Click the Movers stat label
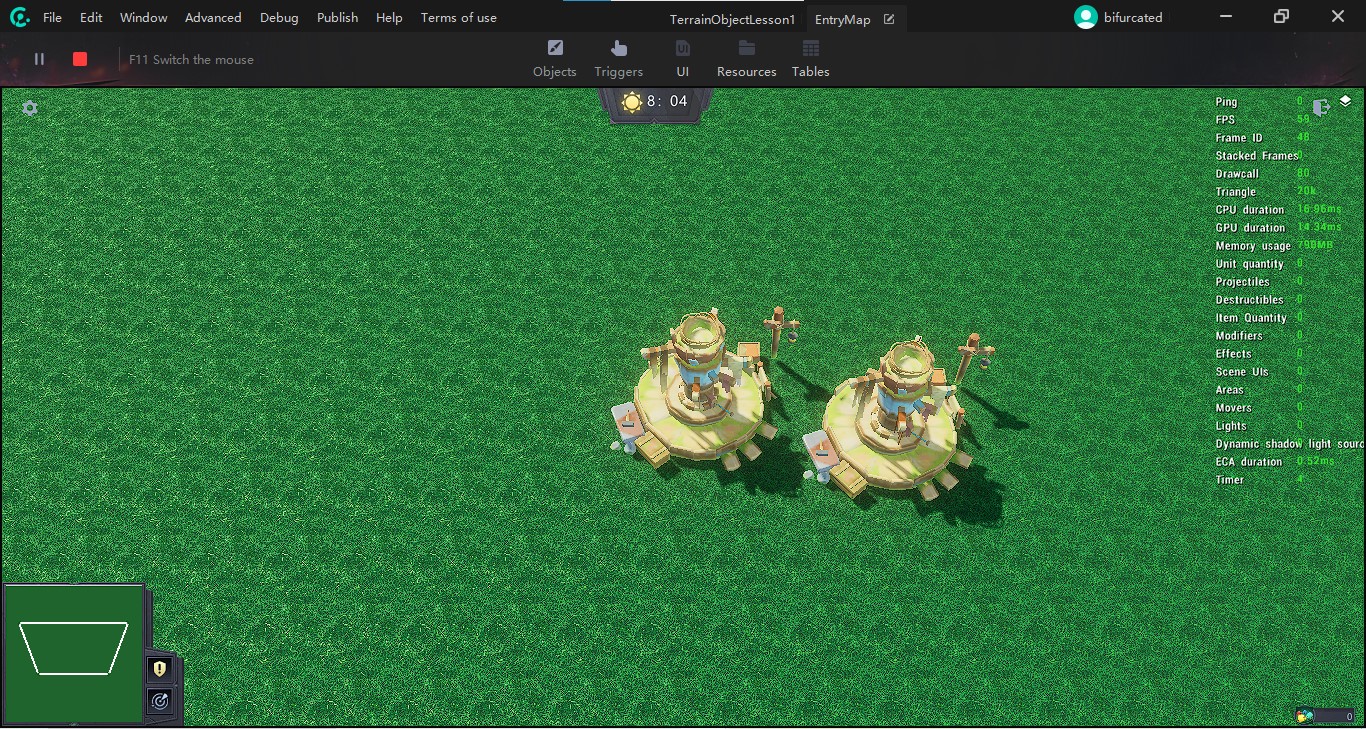Viewport: 1366px width, 729px height. pos(1234,408)
